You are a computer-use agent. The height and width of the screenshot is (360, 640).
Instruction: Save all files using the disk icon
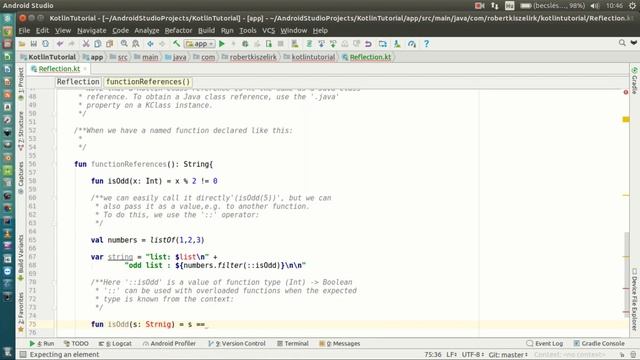tap(33, 44)
